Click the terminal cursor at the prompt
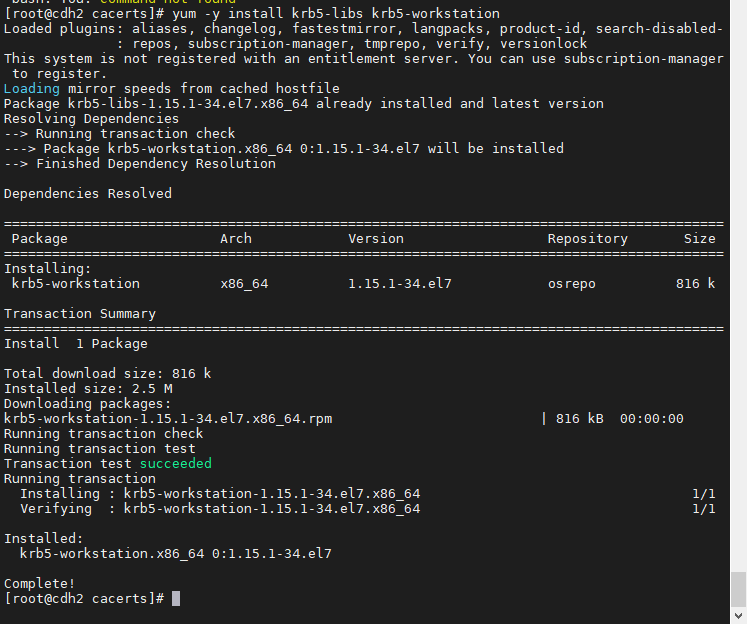747x624 pixels. [176, 599]
